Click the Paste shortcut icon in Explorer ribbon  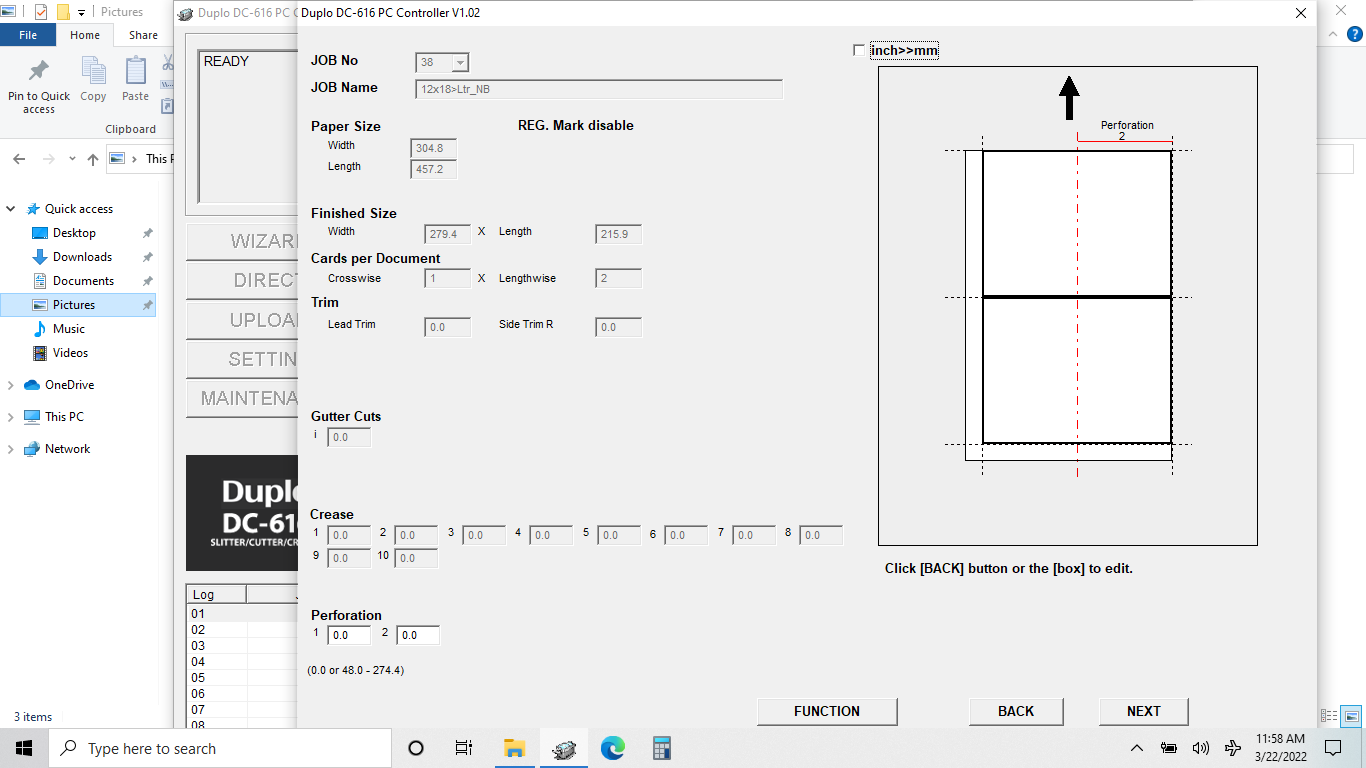click(x=167, y=105)
